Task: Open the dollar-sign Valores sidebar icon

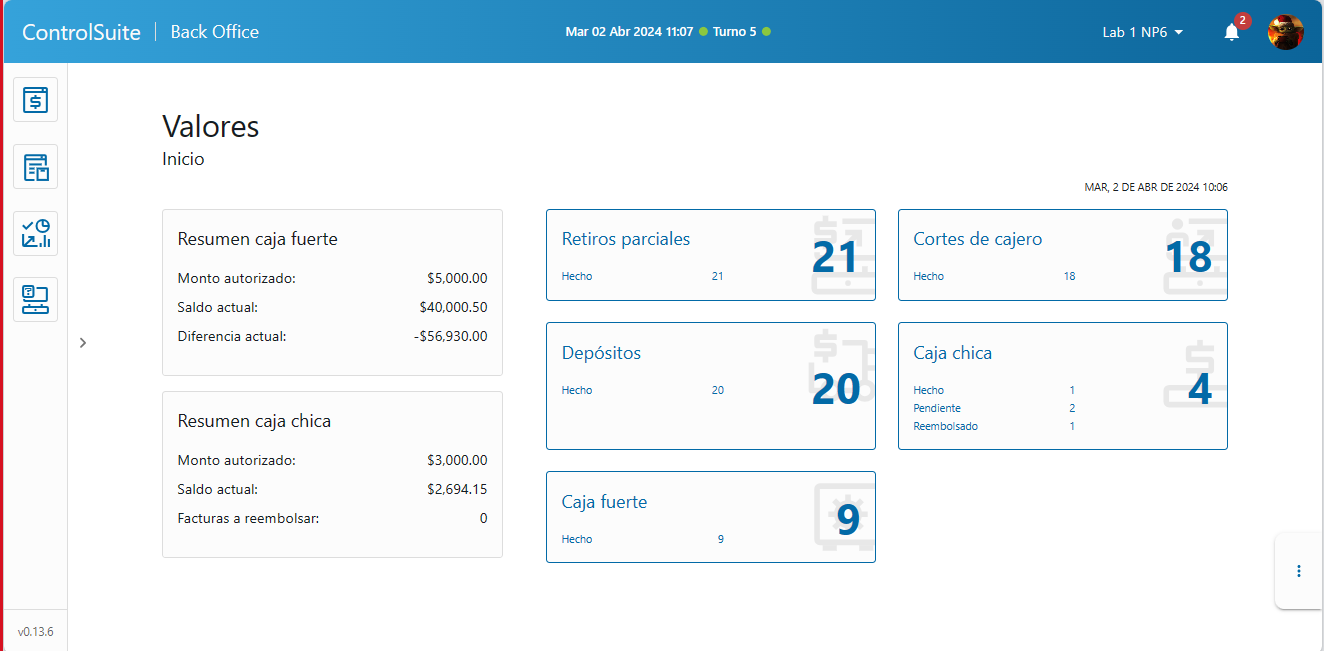Action: [x=35, y=100]
